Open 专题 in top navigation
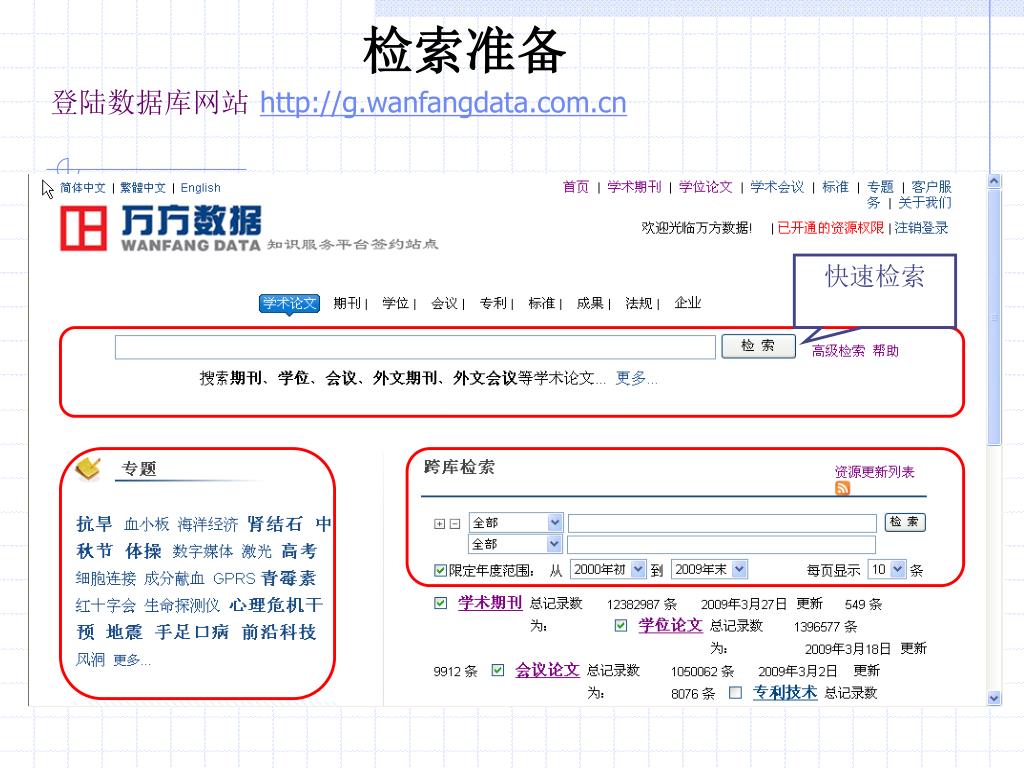This screenshot has height=768, width=1024. tap(880, 187)
